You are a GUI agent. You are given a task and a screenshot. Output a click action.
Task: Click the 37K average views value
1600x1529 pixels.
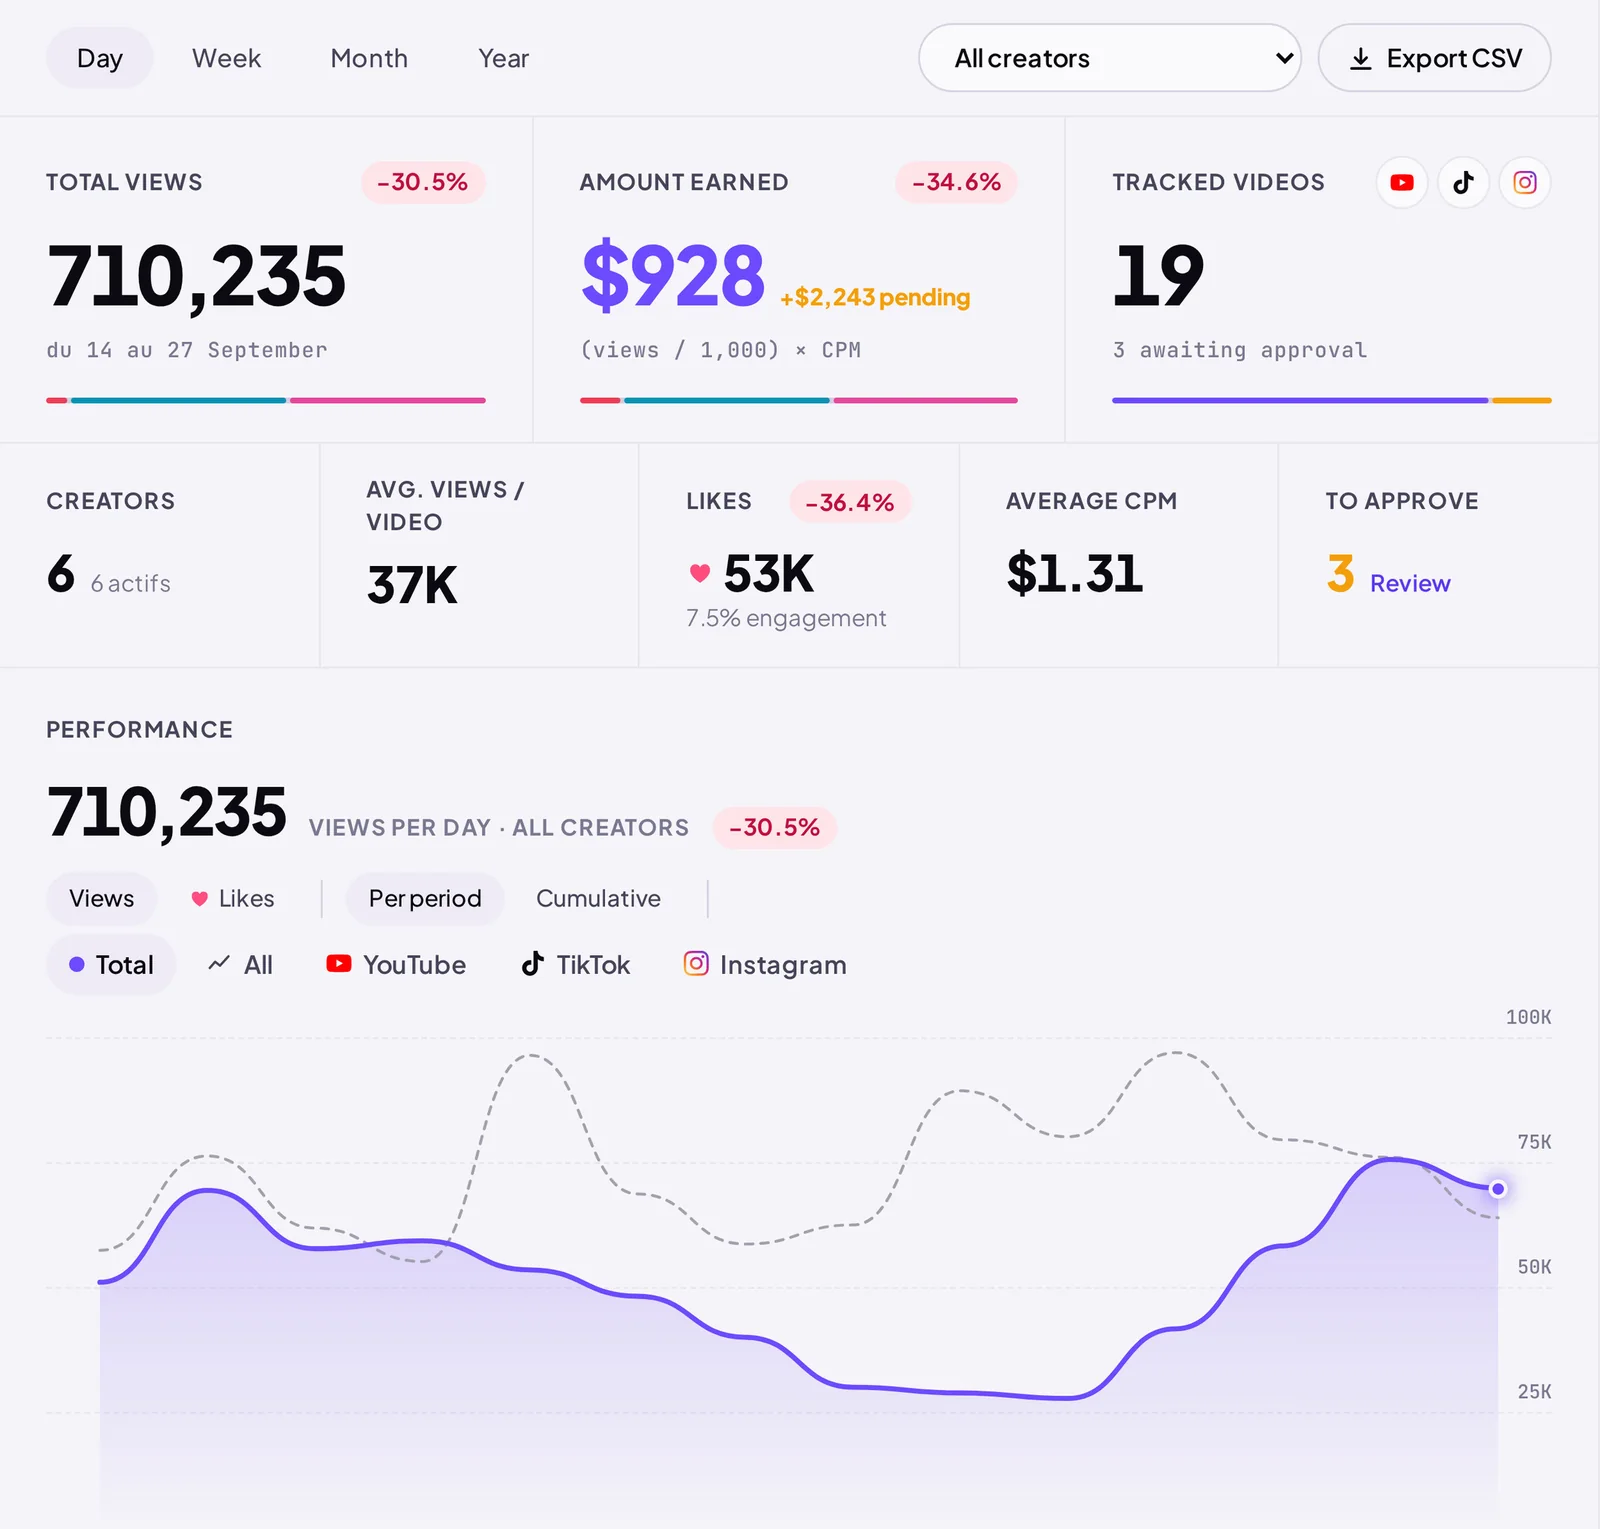click(412, 585)
